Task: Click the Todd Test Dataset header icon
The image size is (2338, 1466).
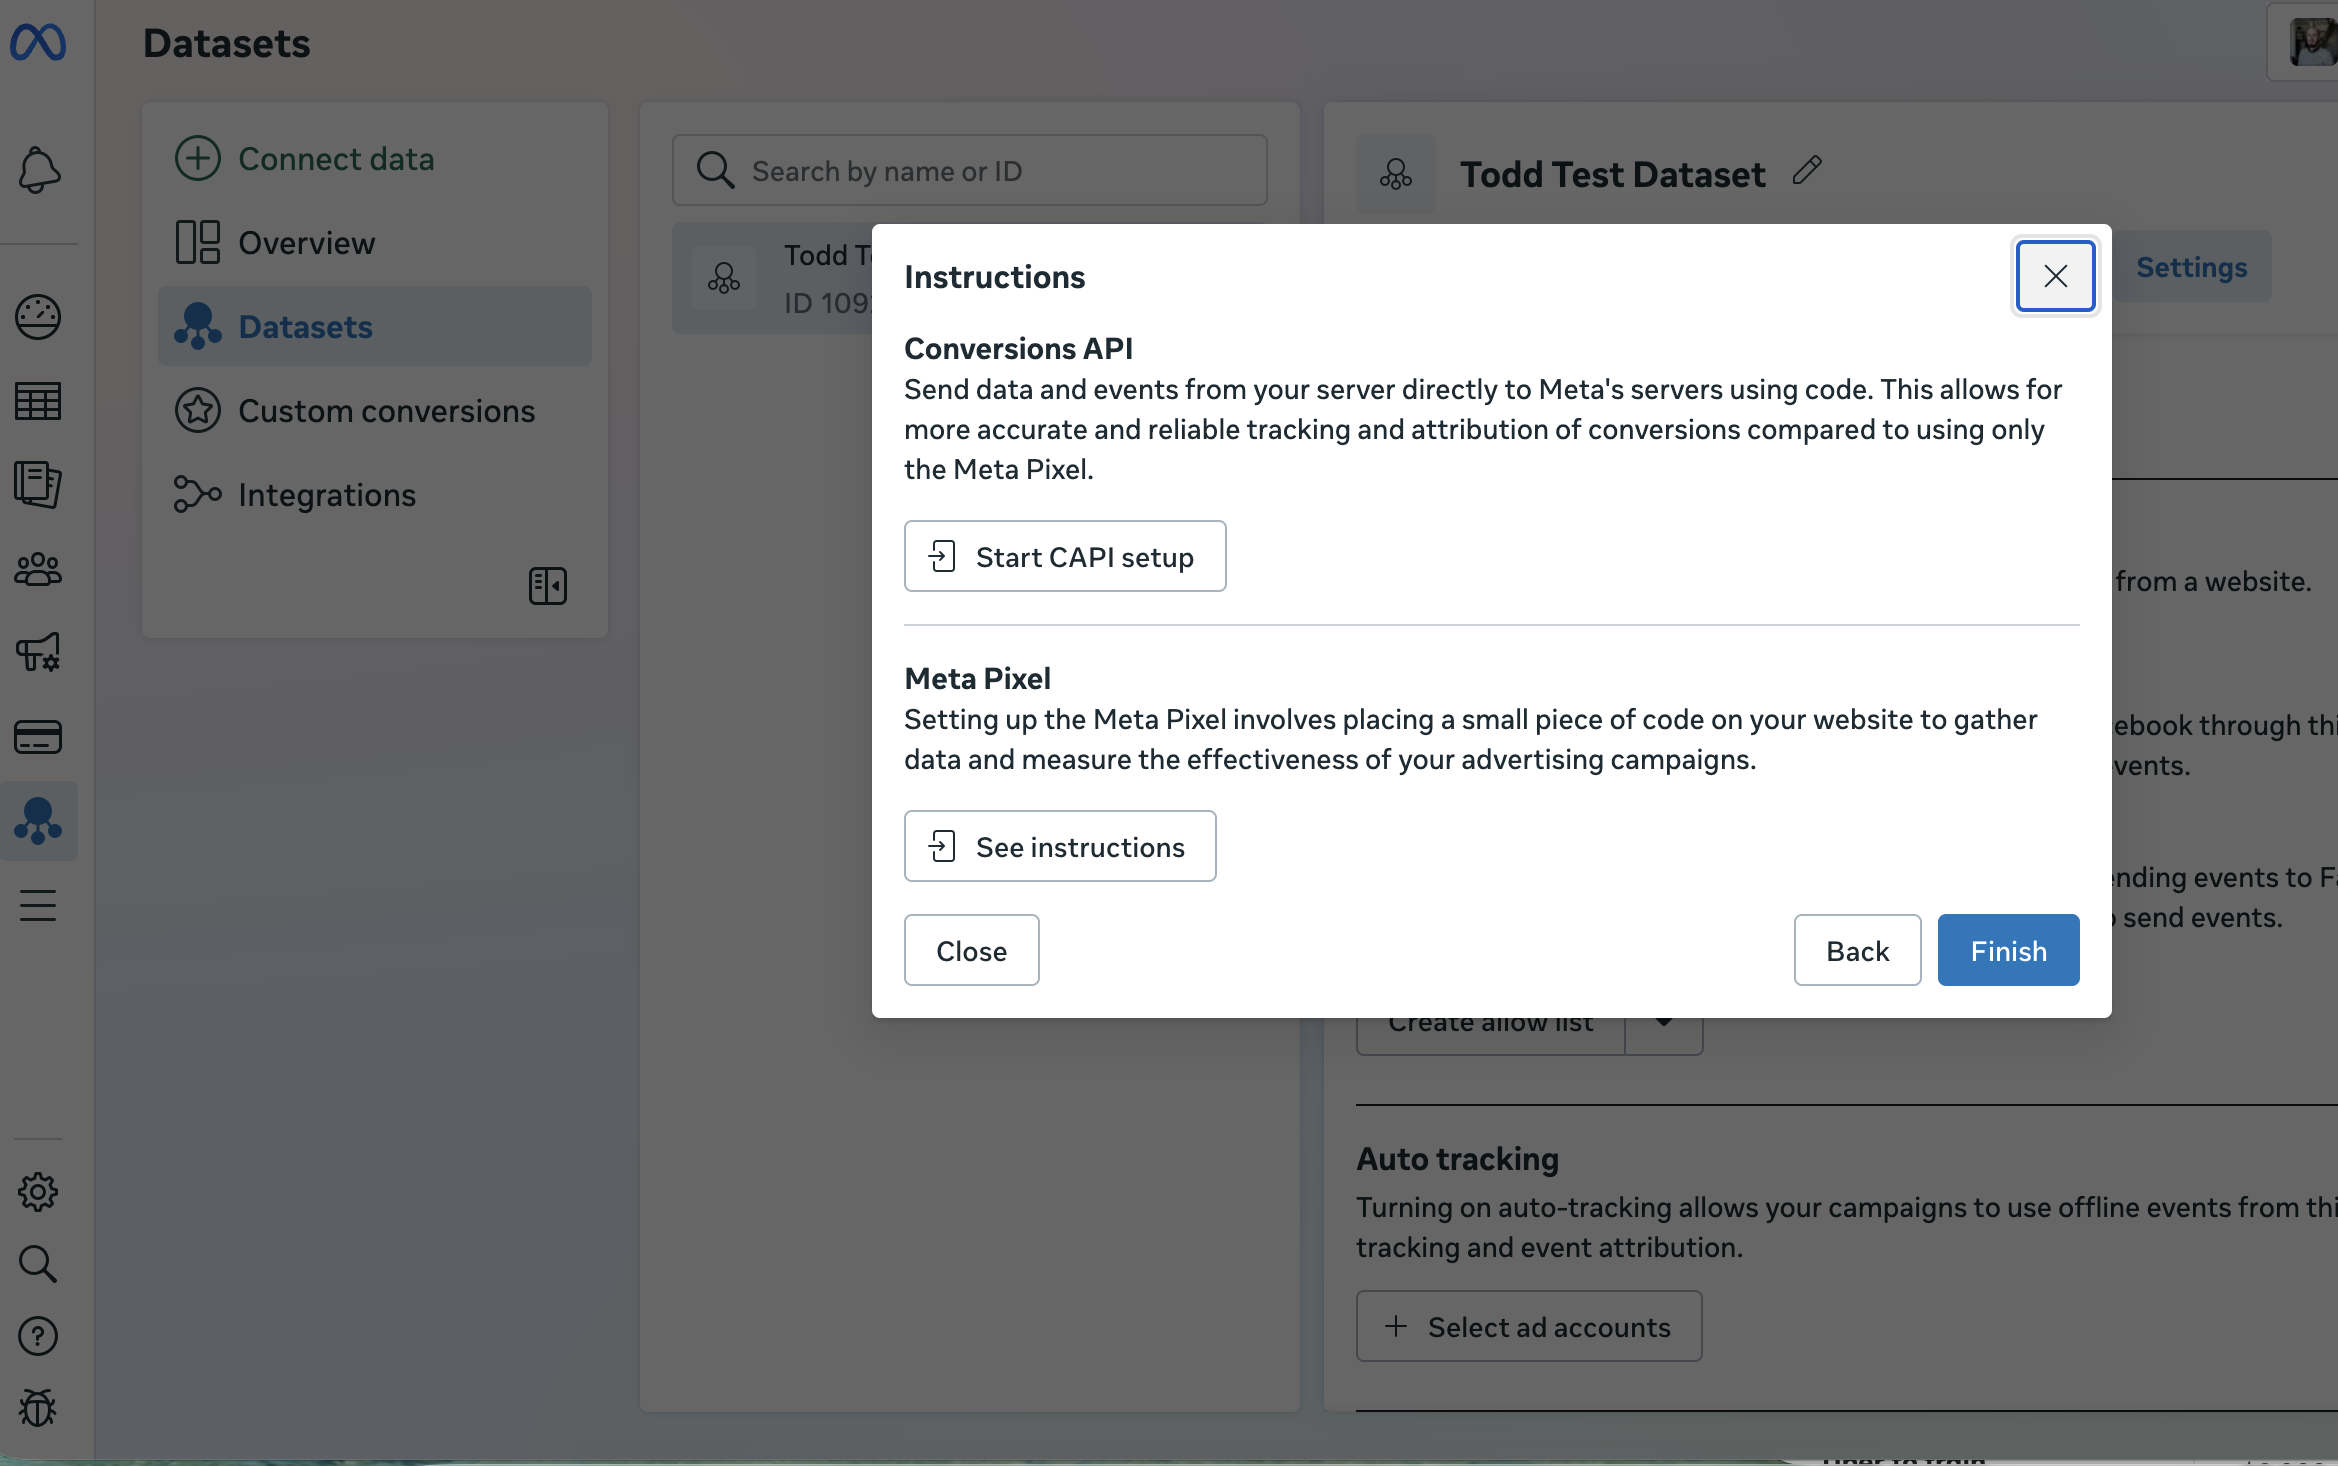Action: [x=1396, y=174]
